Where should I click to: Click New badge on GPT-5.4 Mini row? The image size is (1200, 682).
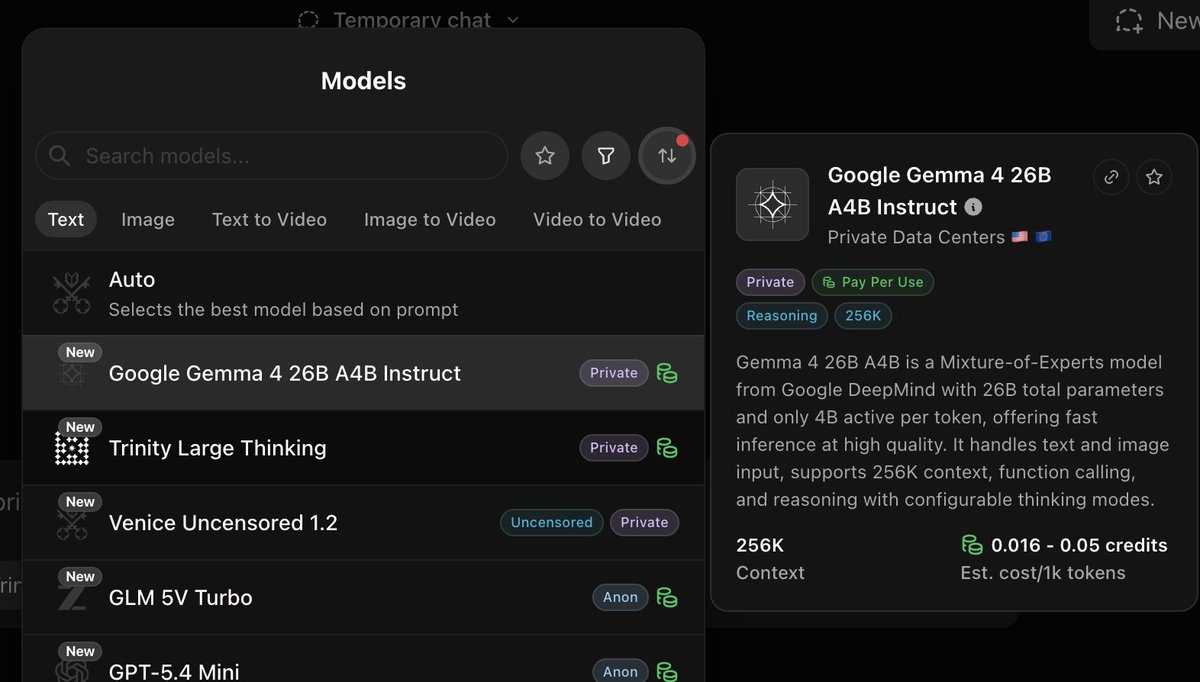click(80, 651)
